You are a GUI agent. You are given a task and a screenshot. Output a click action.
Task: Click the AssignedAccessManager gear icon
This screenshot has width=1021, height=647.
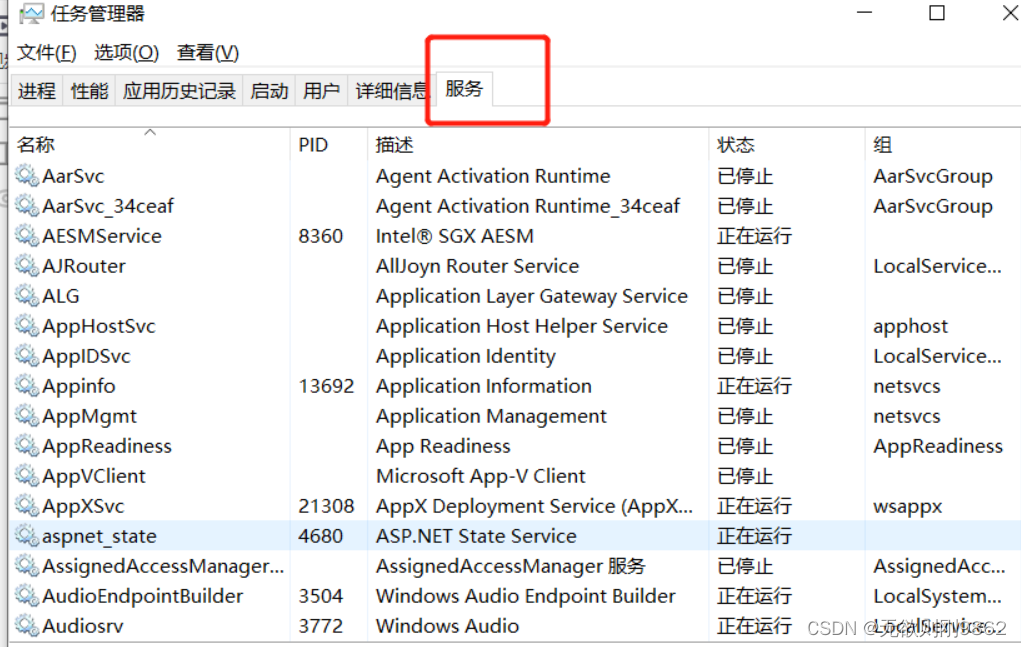click(x=27, y=566)
